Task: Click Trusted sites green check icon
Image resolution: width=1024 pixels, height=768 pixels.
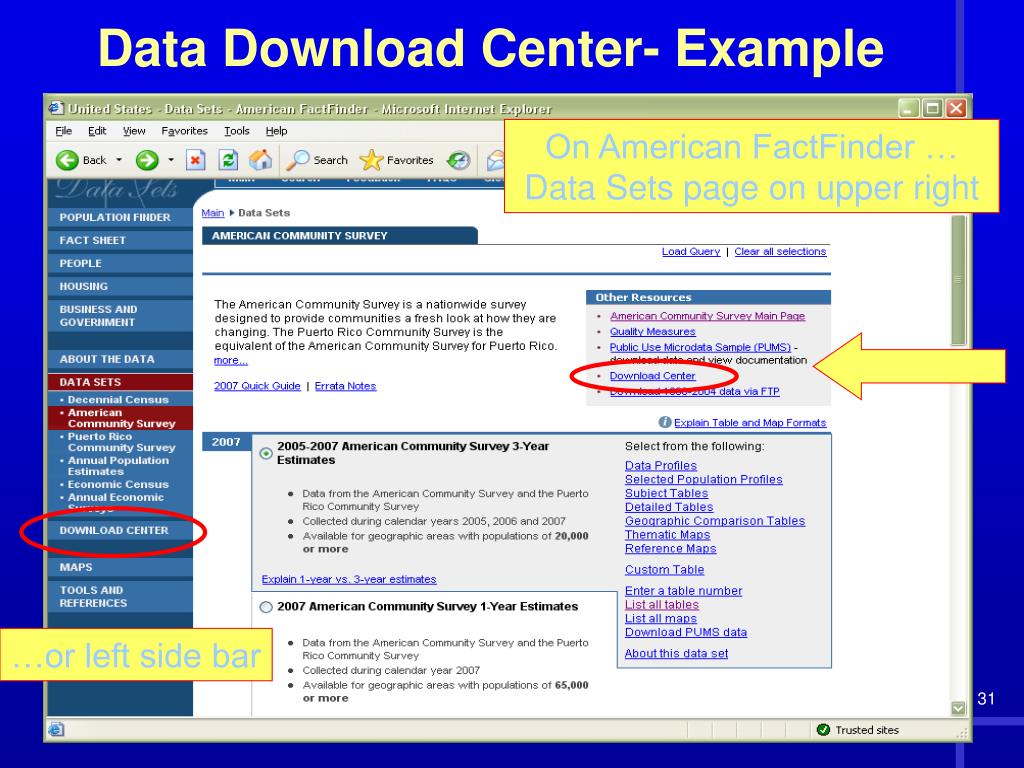Action: 823,729
